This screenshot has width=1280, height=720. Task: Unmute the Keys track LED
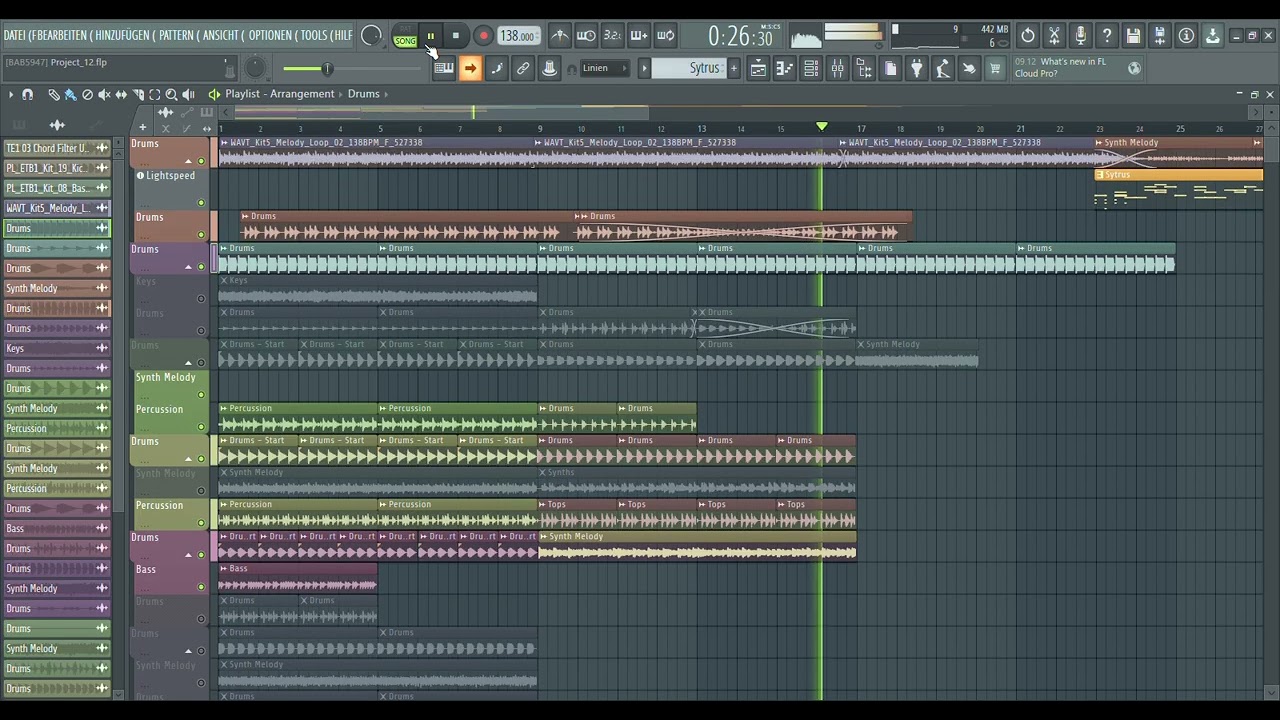201,299
